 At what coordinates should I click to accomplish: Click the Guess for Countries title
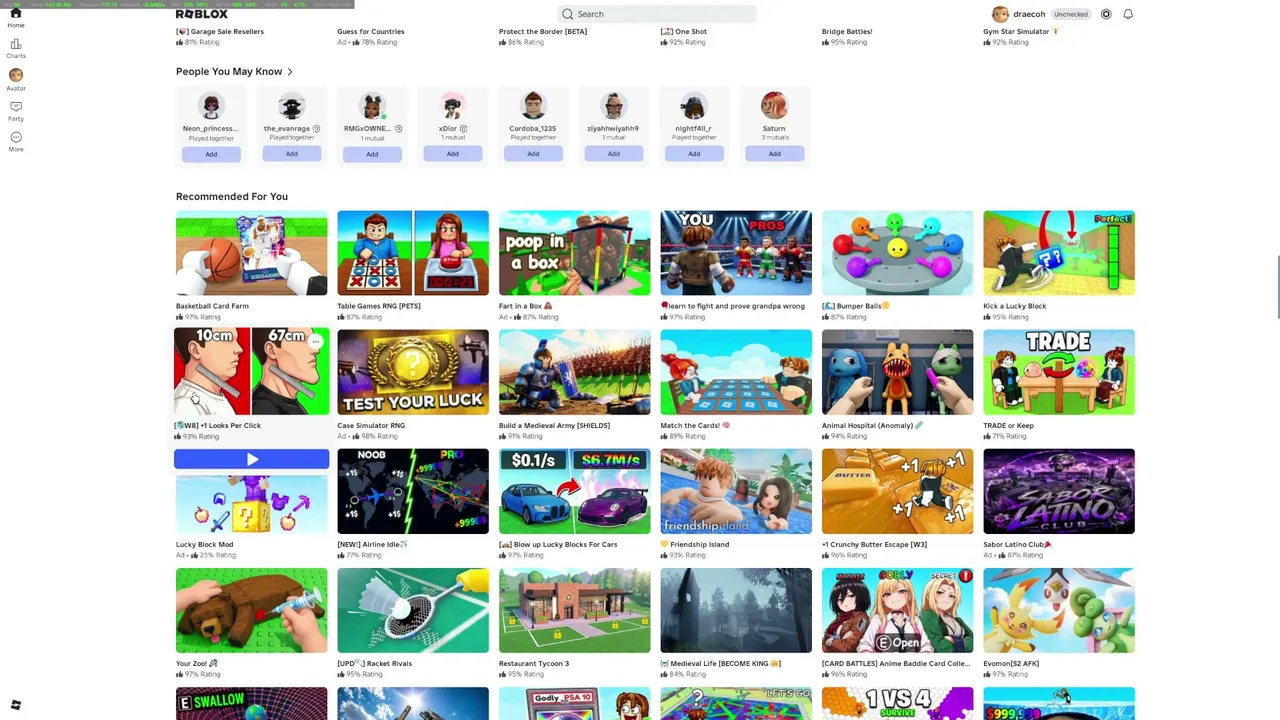pyautogui.click(x=371, y=32)
